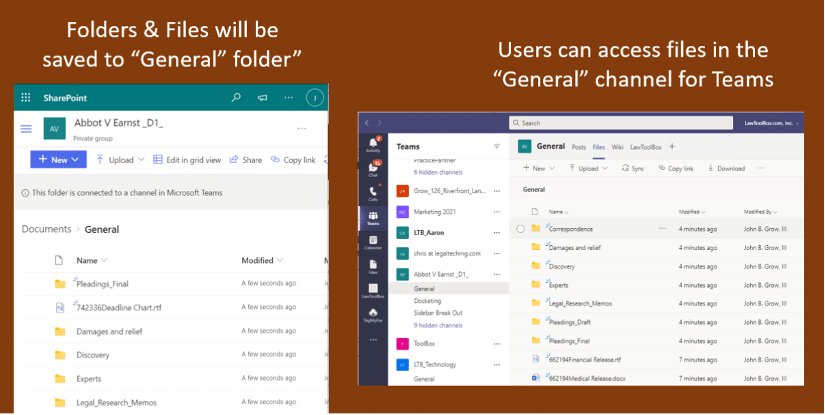Open 662194Medical Release.docx in Teams

pos(587,378)
